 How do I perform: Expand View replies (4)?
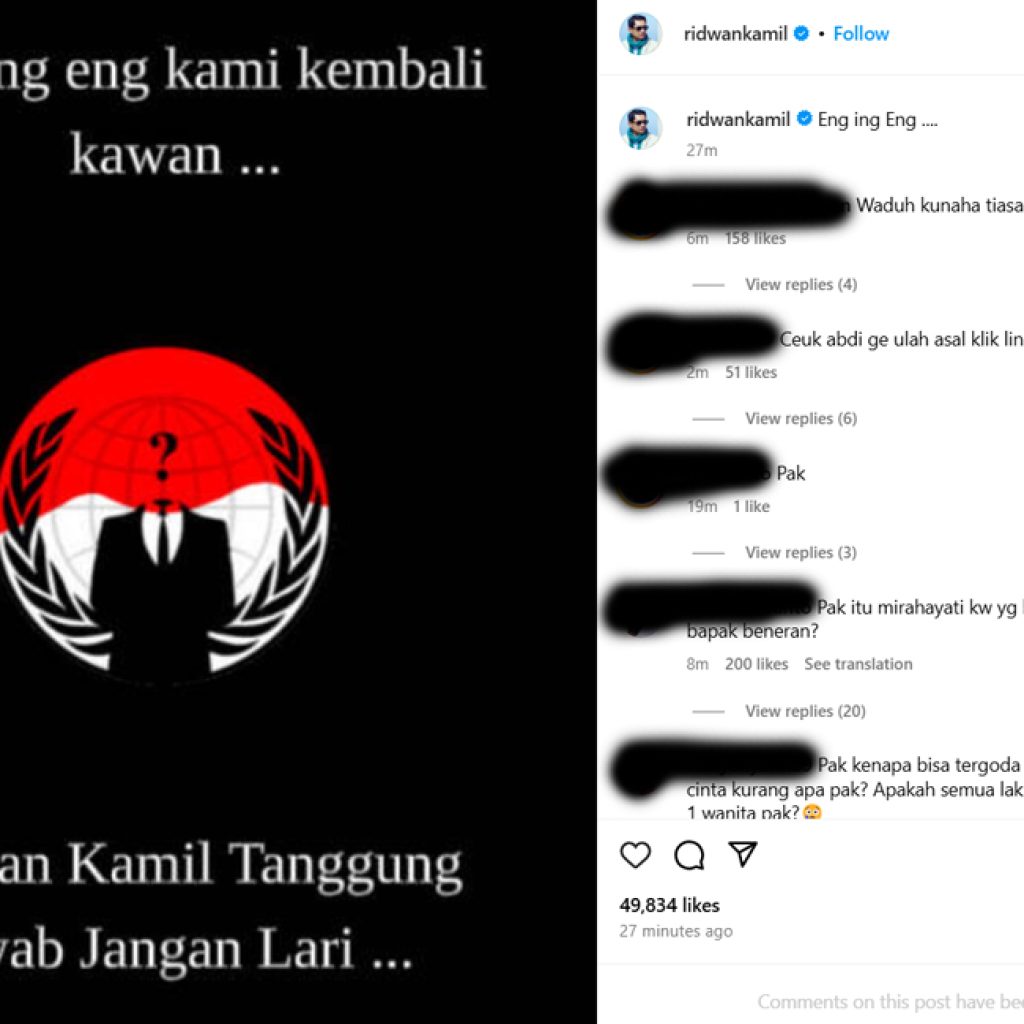801,285
